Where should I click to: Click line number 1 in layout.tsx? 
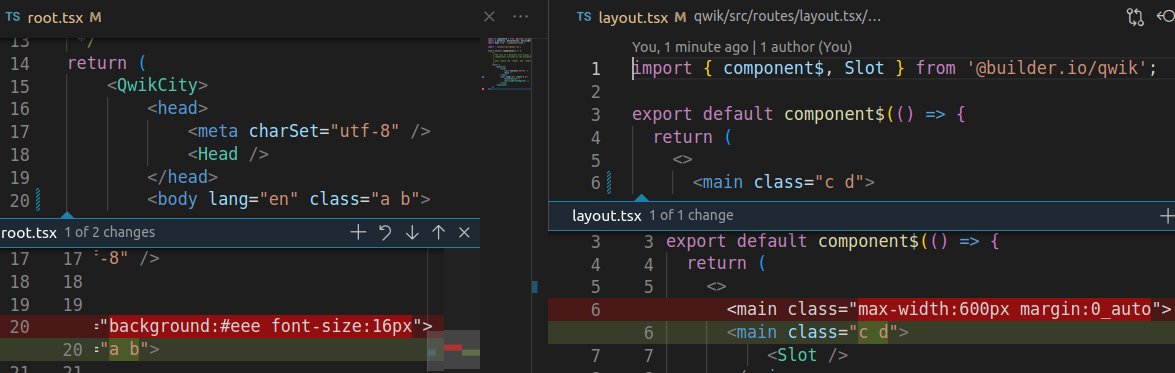596,69
